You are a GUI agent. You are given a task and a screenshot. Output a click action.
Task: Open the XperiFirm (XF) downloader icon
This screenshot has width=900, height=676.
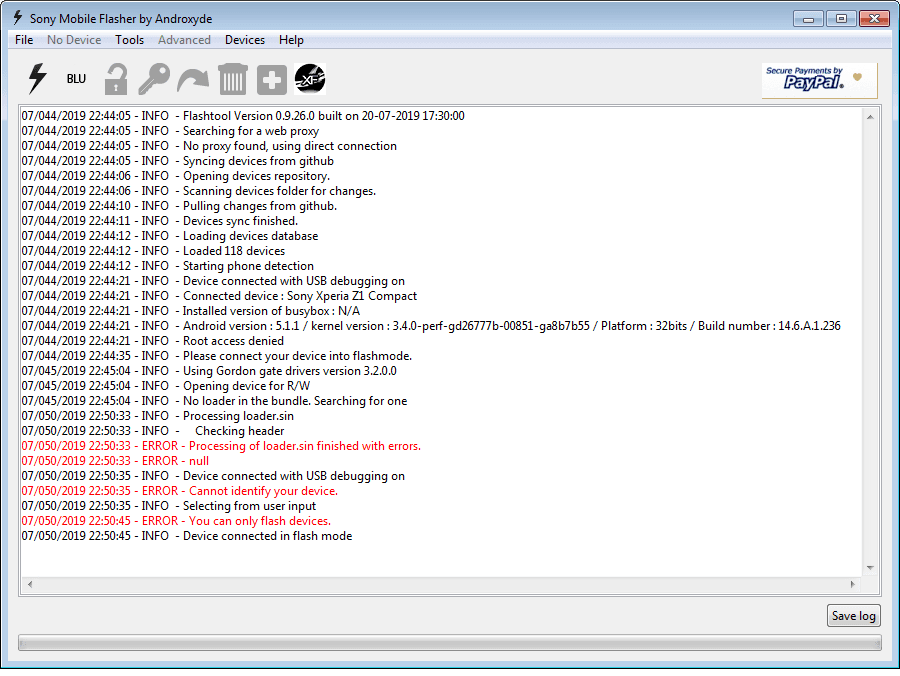(x=310, y=79)
